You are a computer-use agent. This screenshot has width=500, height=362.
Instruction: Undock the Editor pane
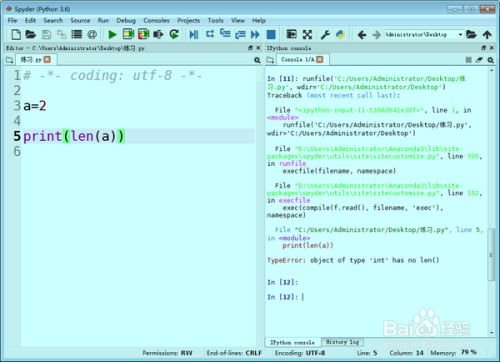(x=250, y=48)
